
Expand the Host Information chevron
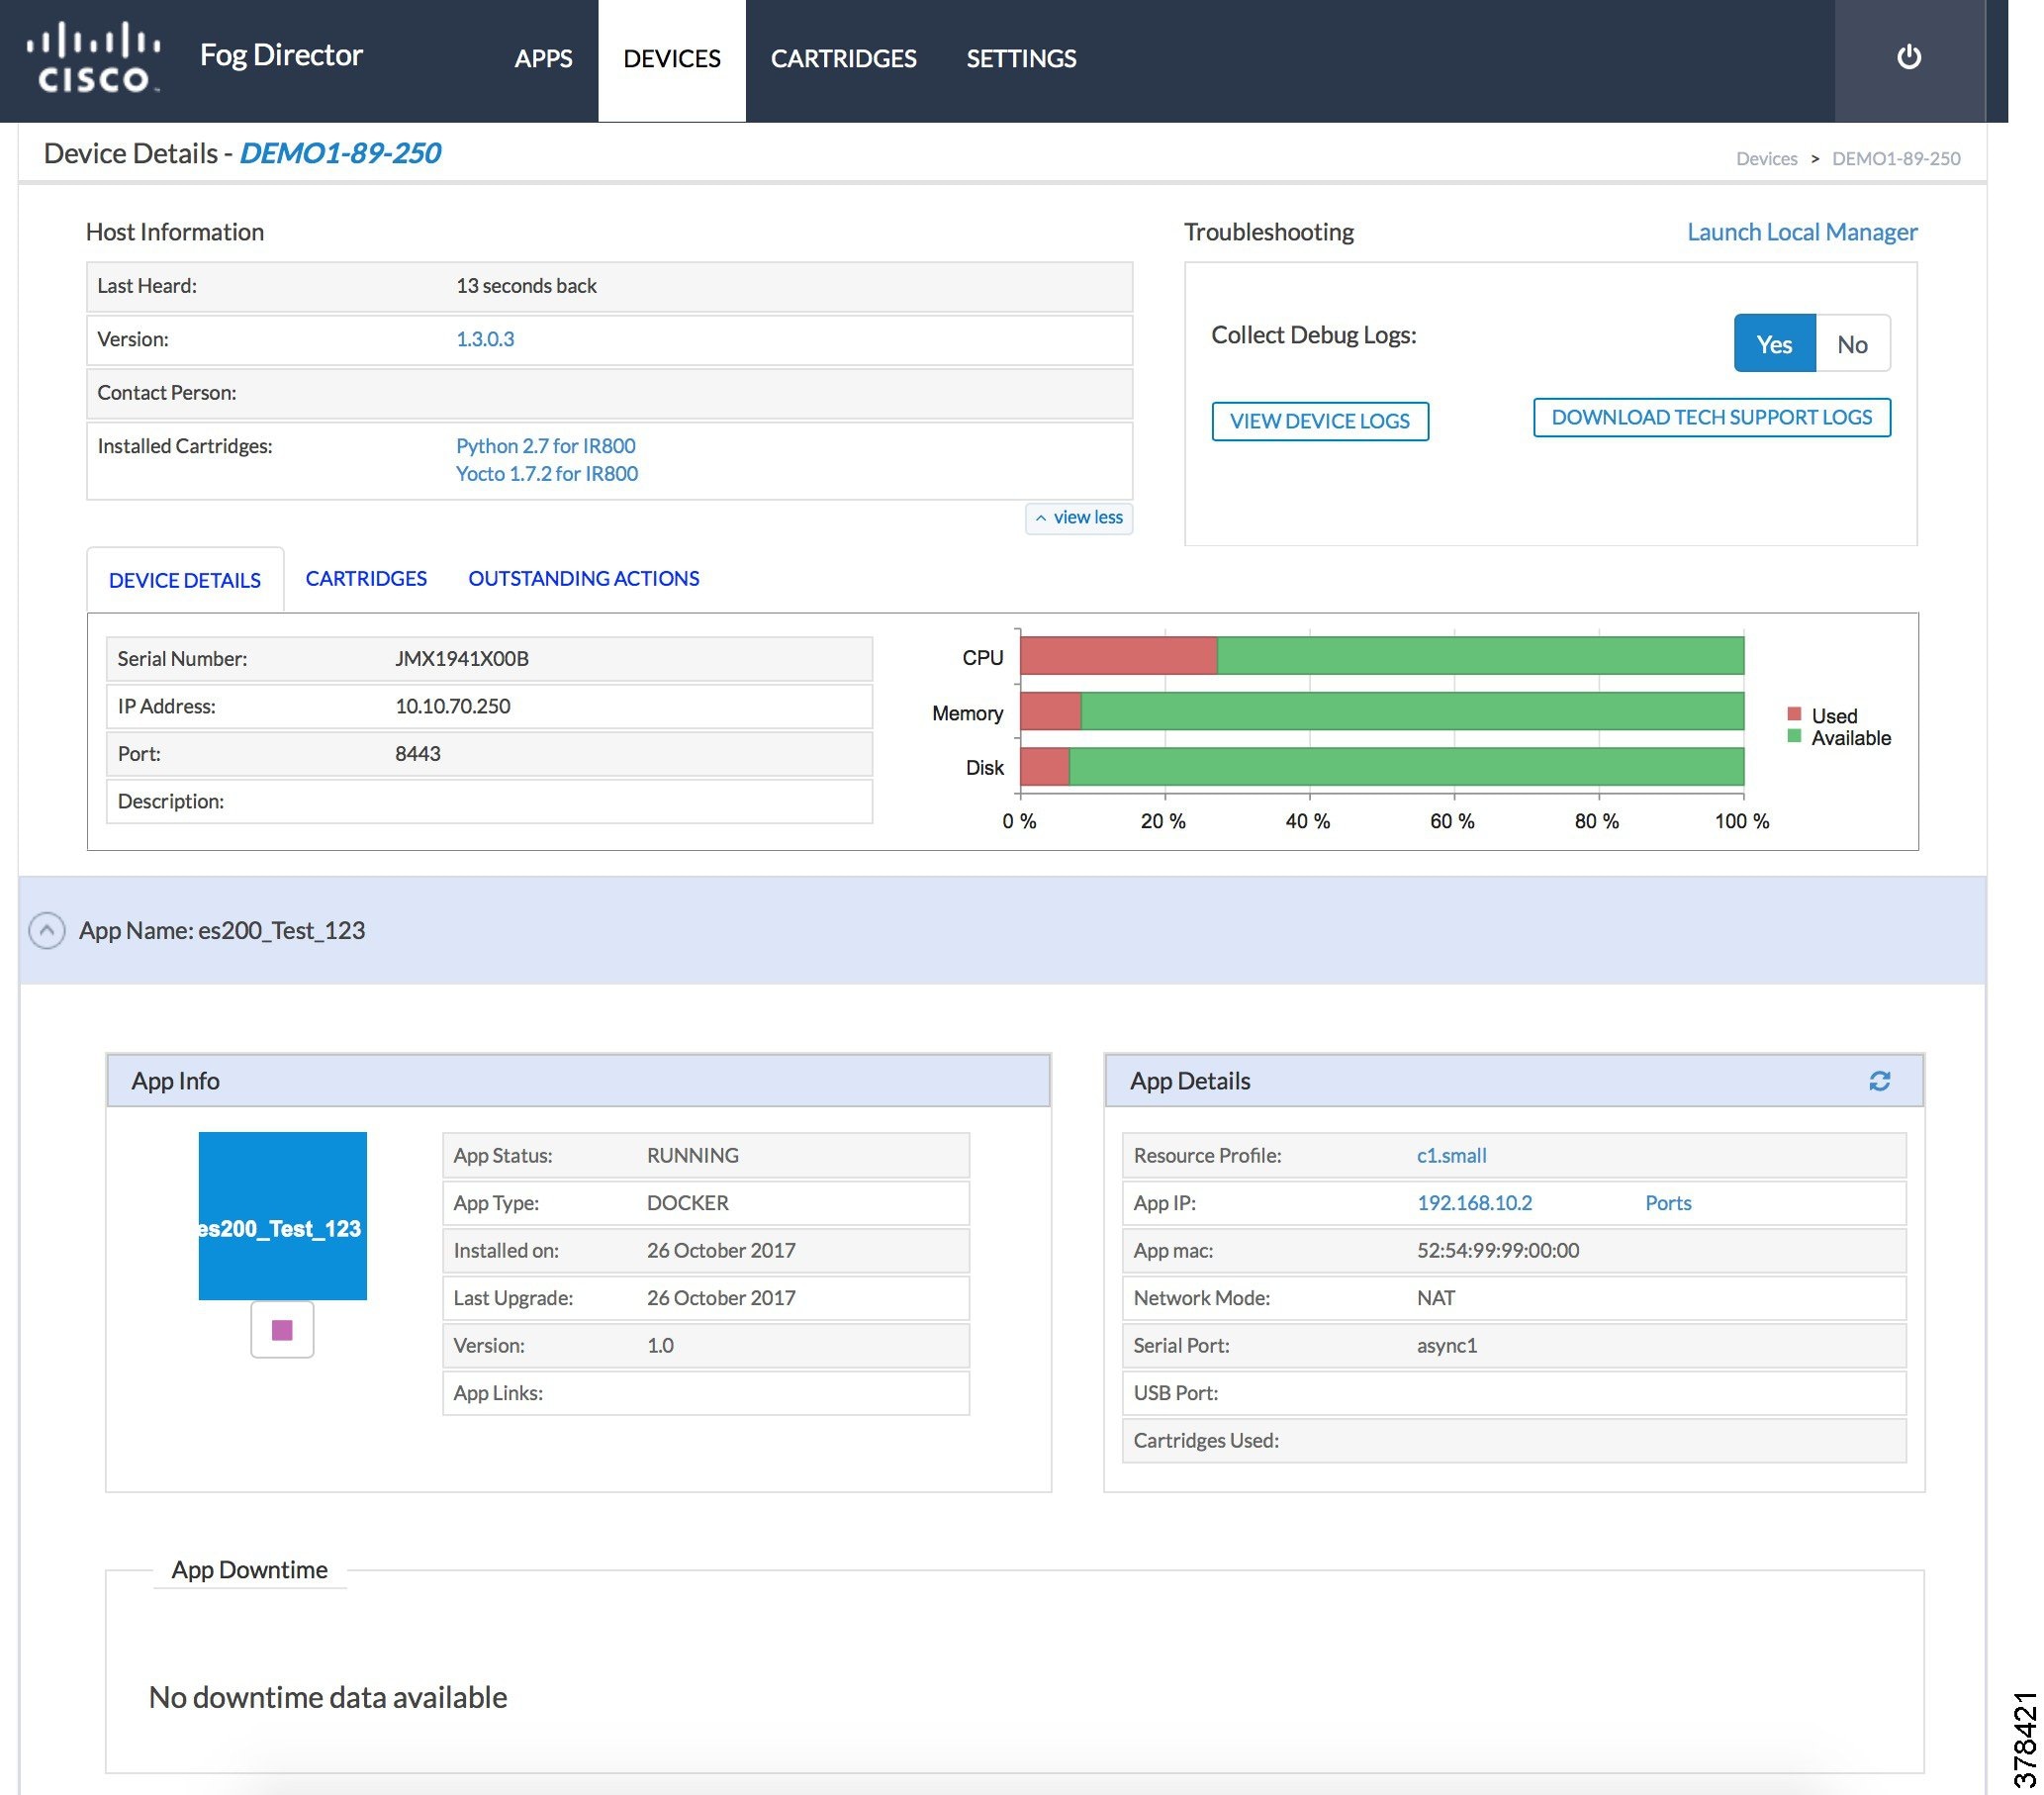pos(1040,518)
